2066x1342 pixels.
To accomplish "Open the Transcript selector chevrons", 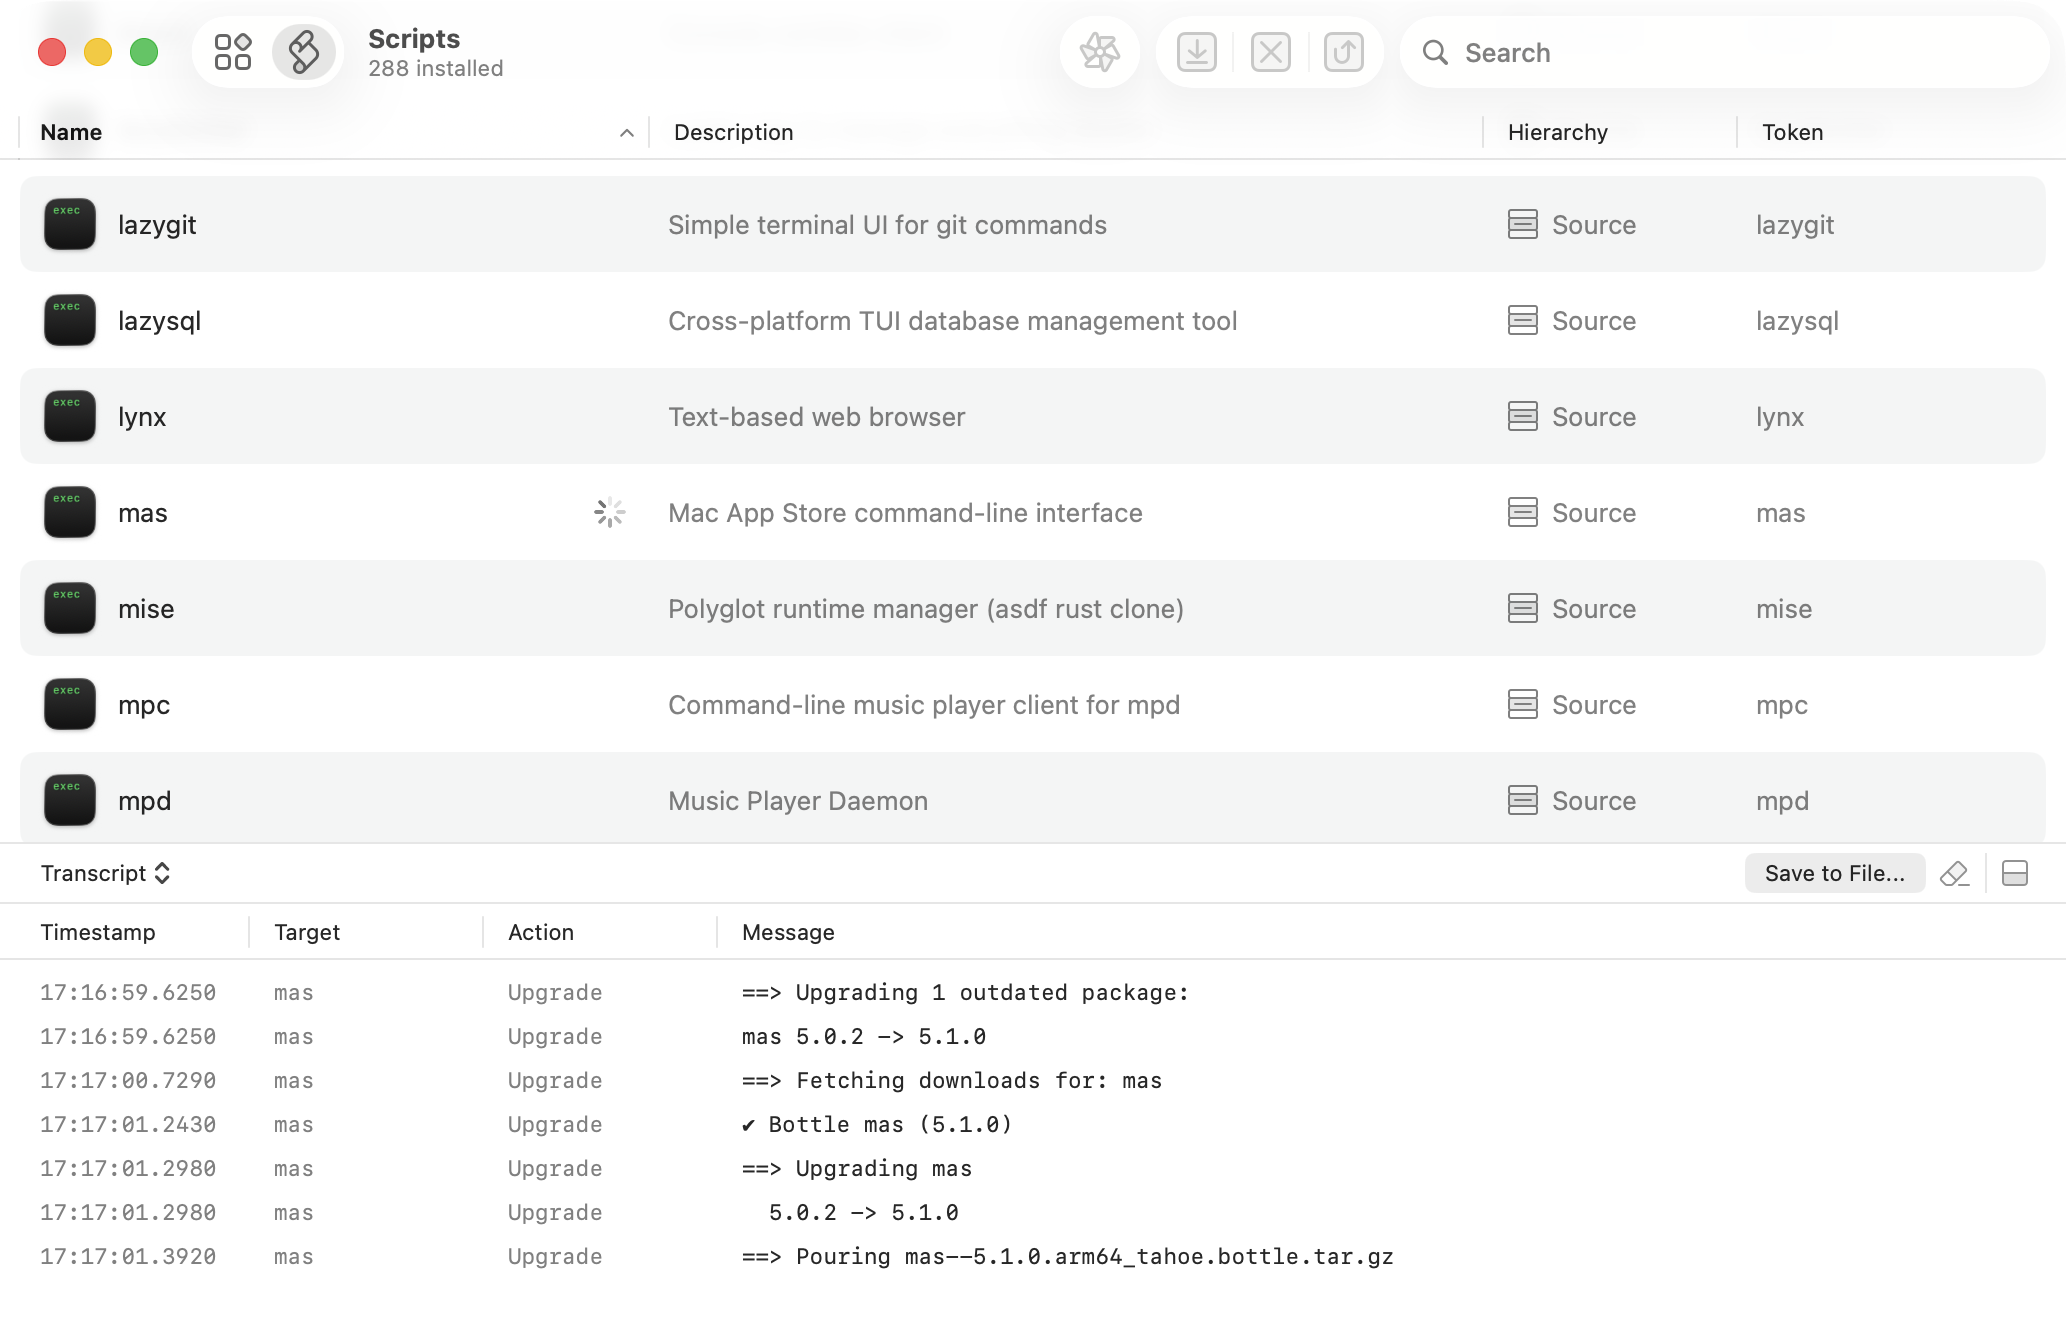I will point(162,873).
